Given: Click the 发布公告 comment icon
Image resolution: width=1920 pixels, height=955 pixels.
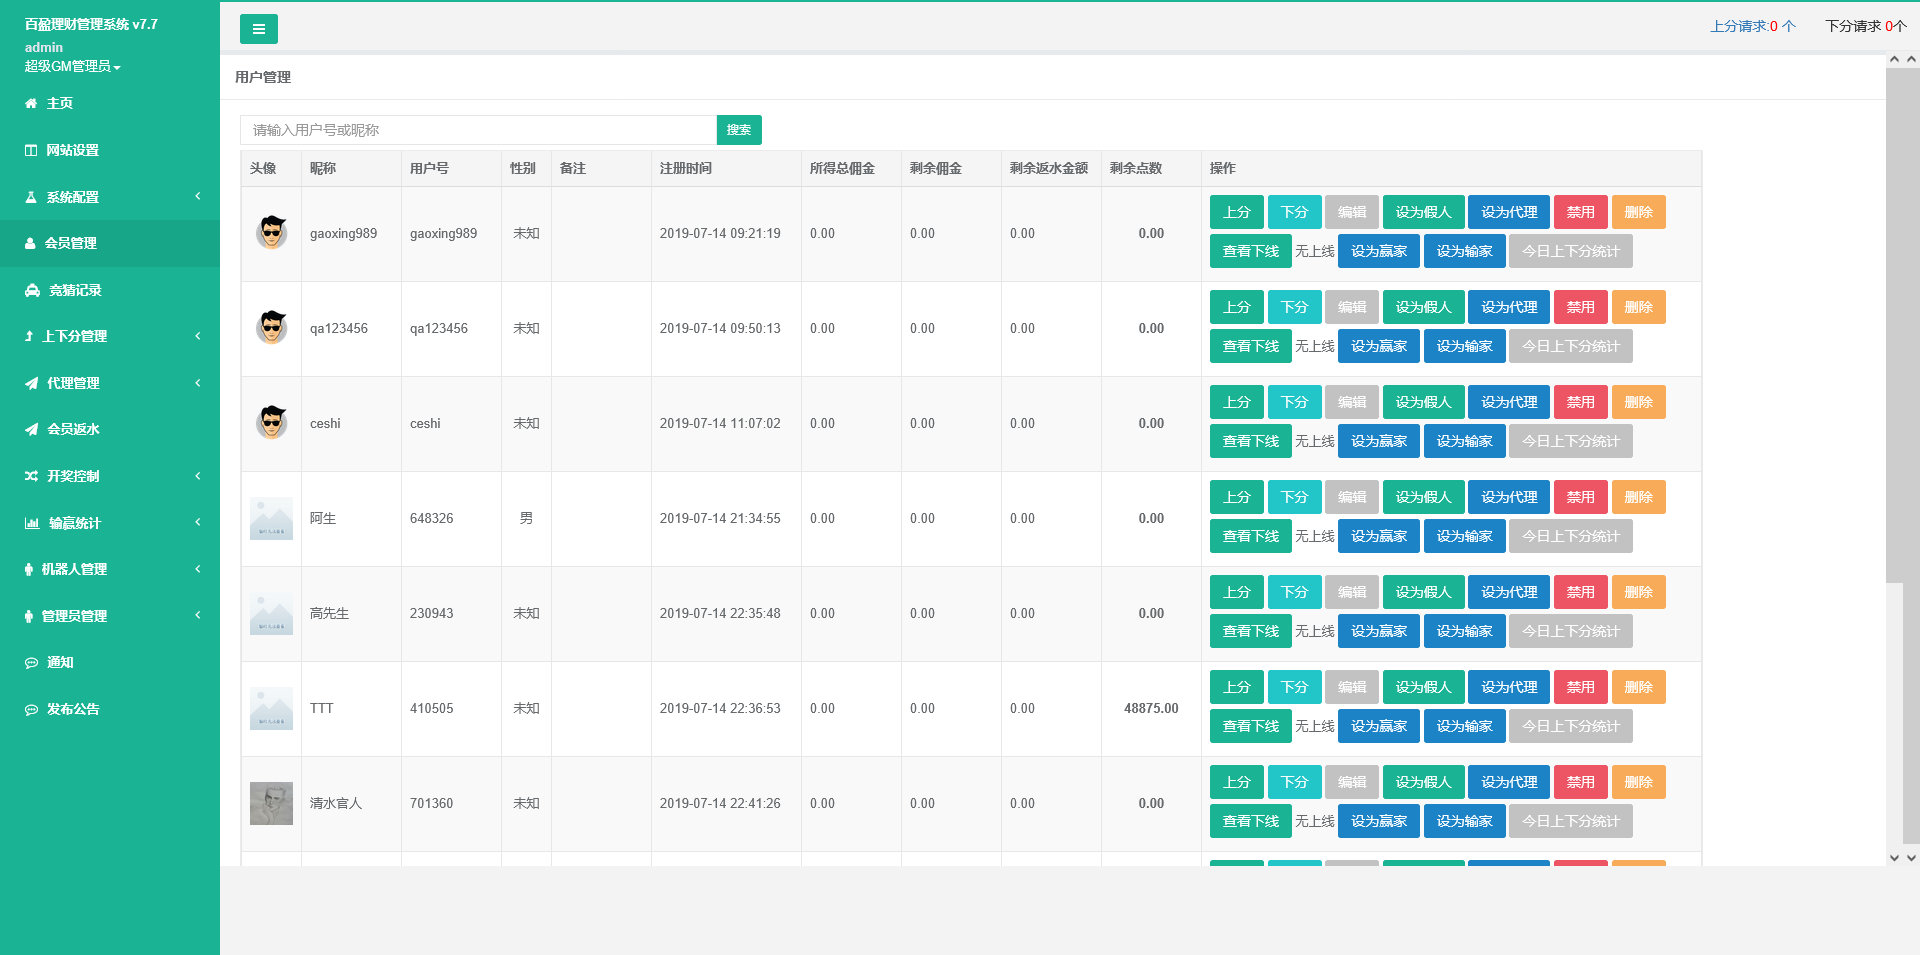Looking at the screenshot, I should pos(31,709).
